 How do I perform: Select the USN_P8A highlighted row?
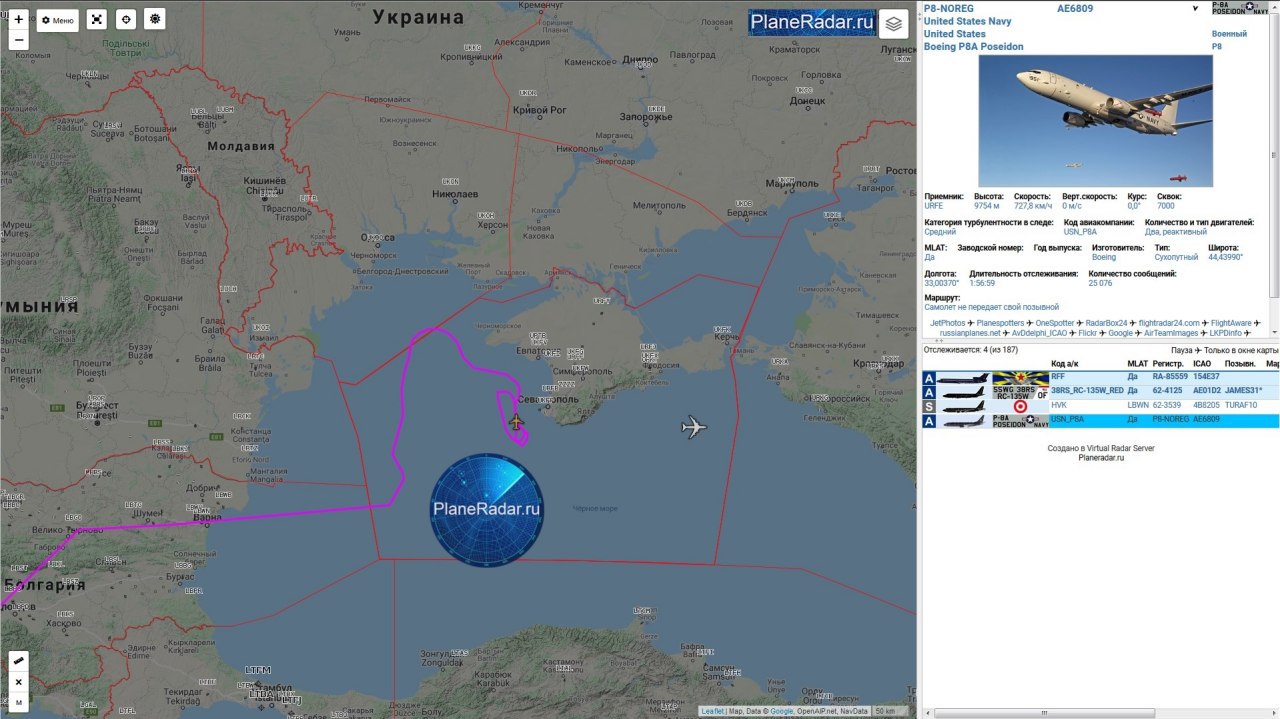(x=1100, y=420)
